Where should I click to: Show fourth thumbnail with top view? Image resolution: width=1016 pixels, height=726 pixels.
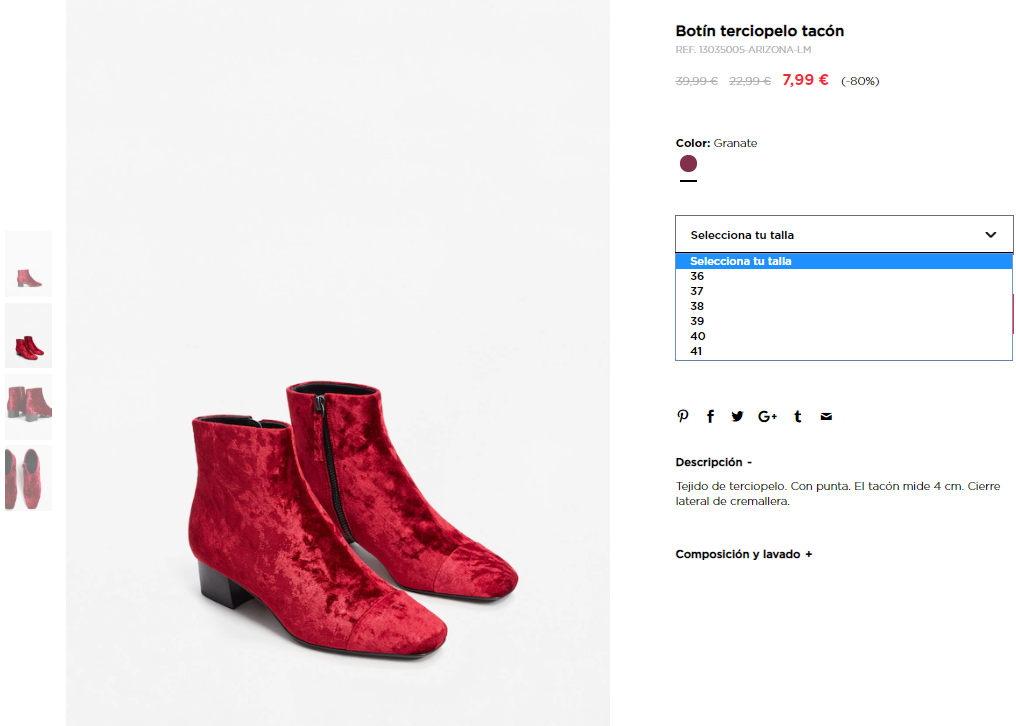pos(29,478)
